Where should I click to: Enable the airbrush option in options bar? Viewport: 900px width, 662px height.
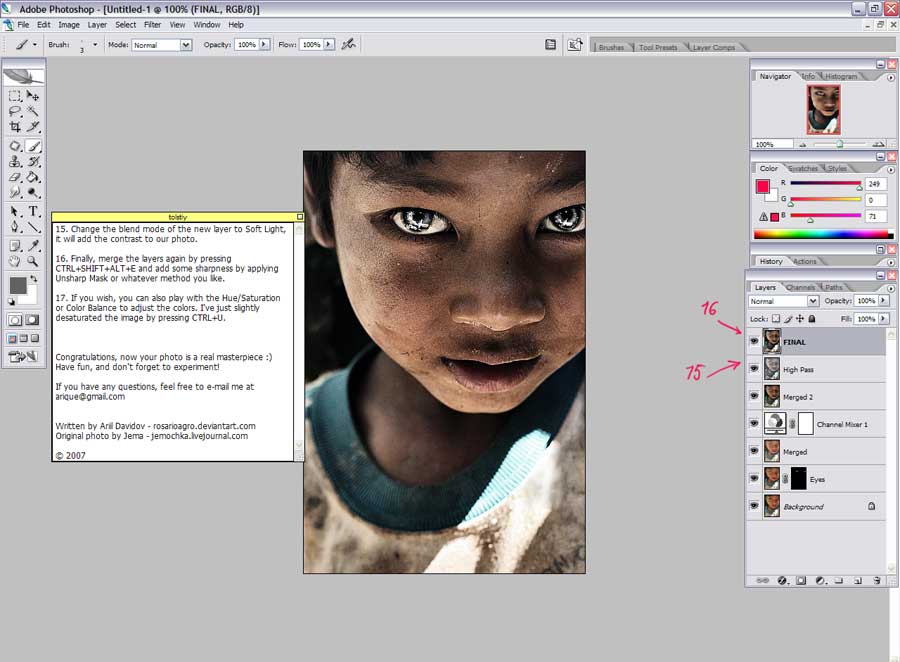(x=348, y=45)
